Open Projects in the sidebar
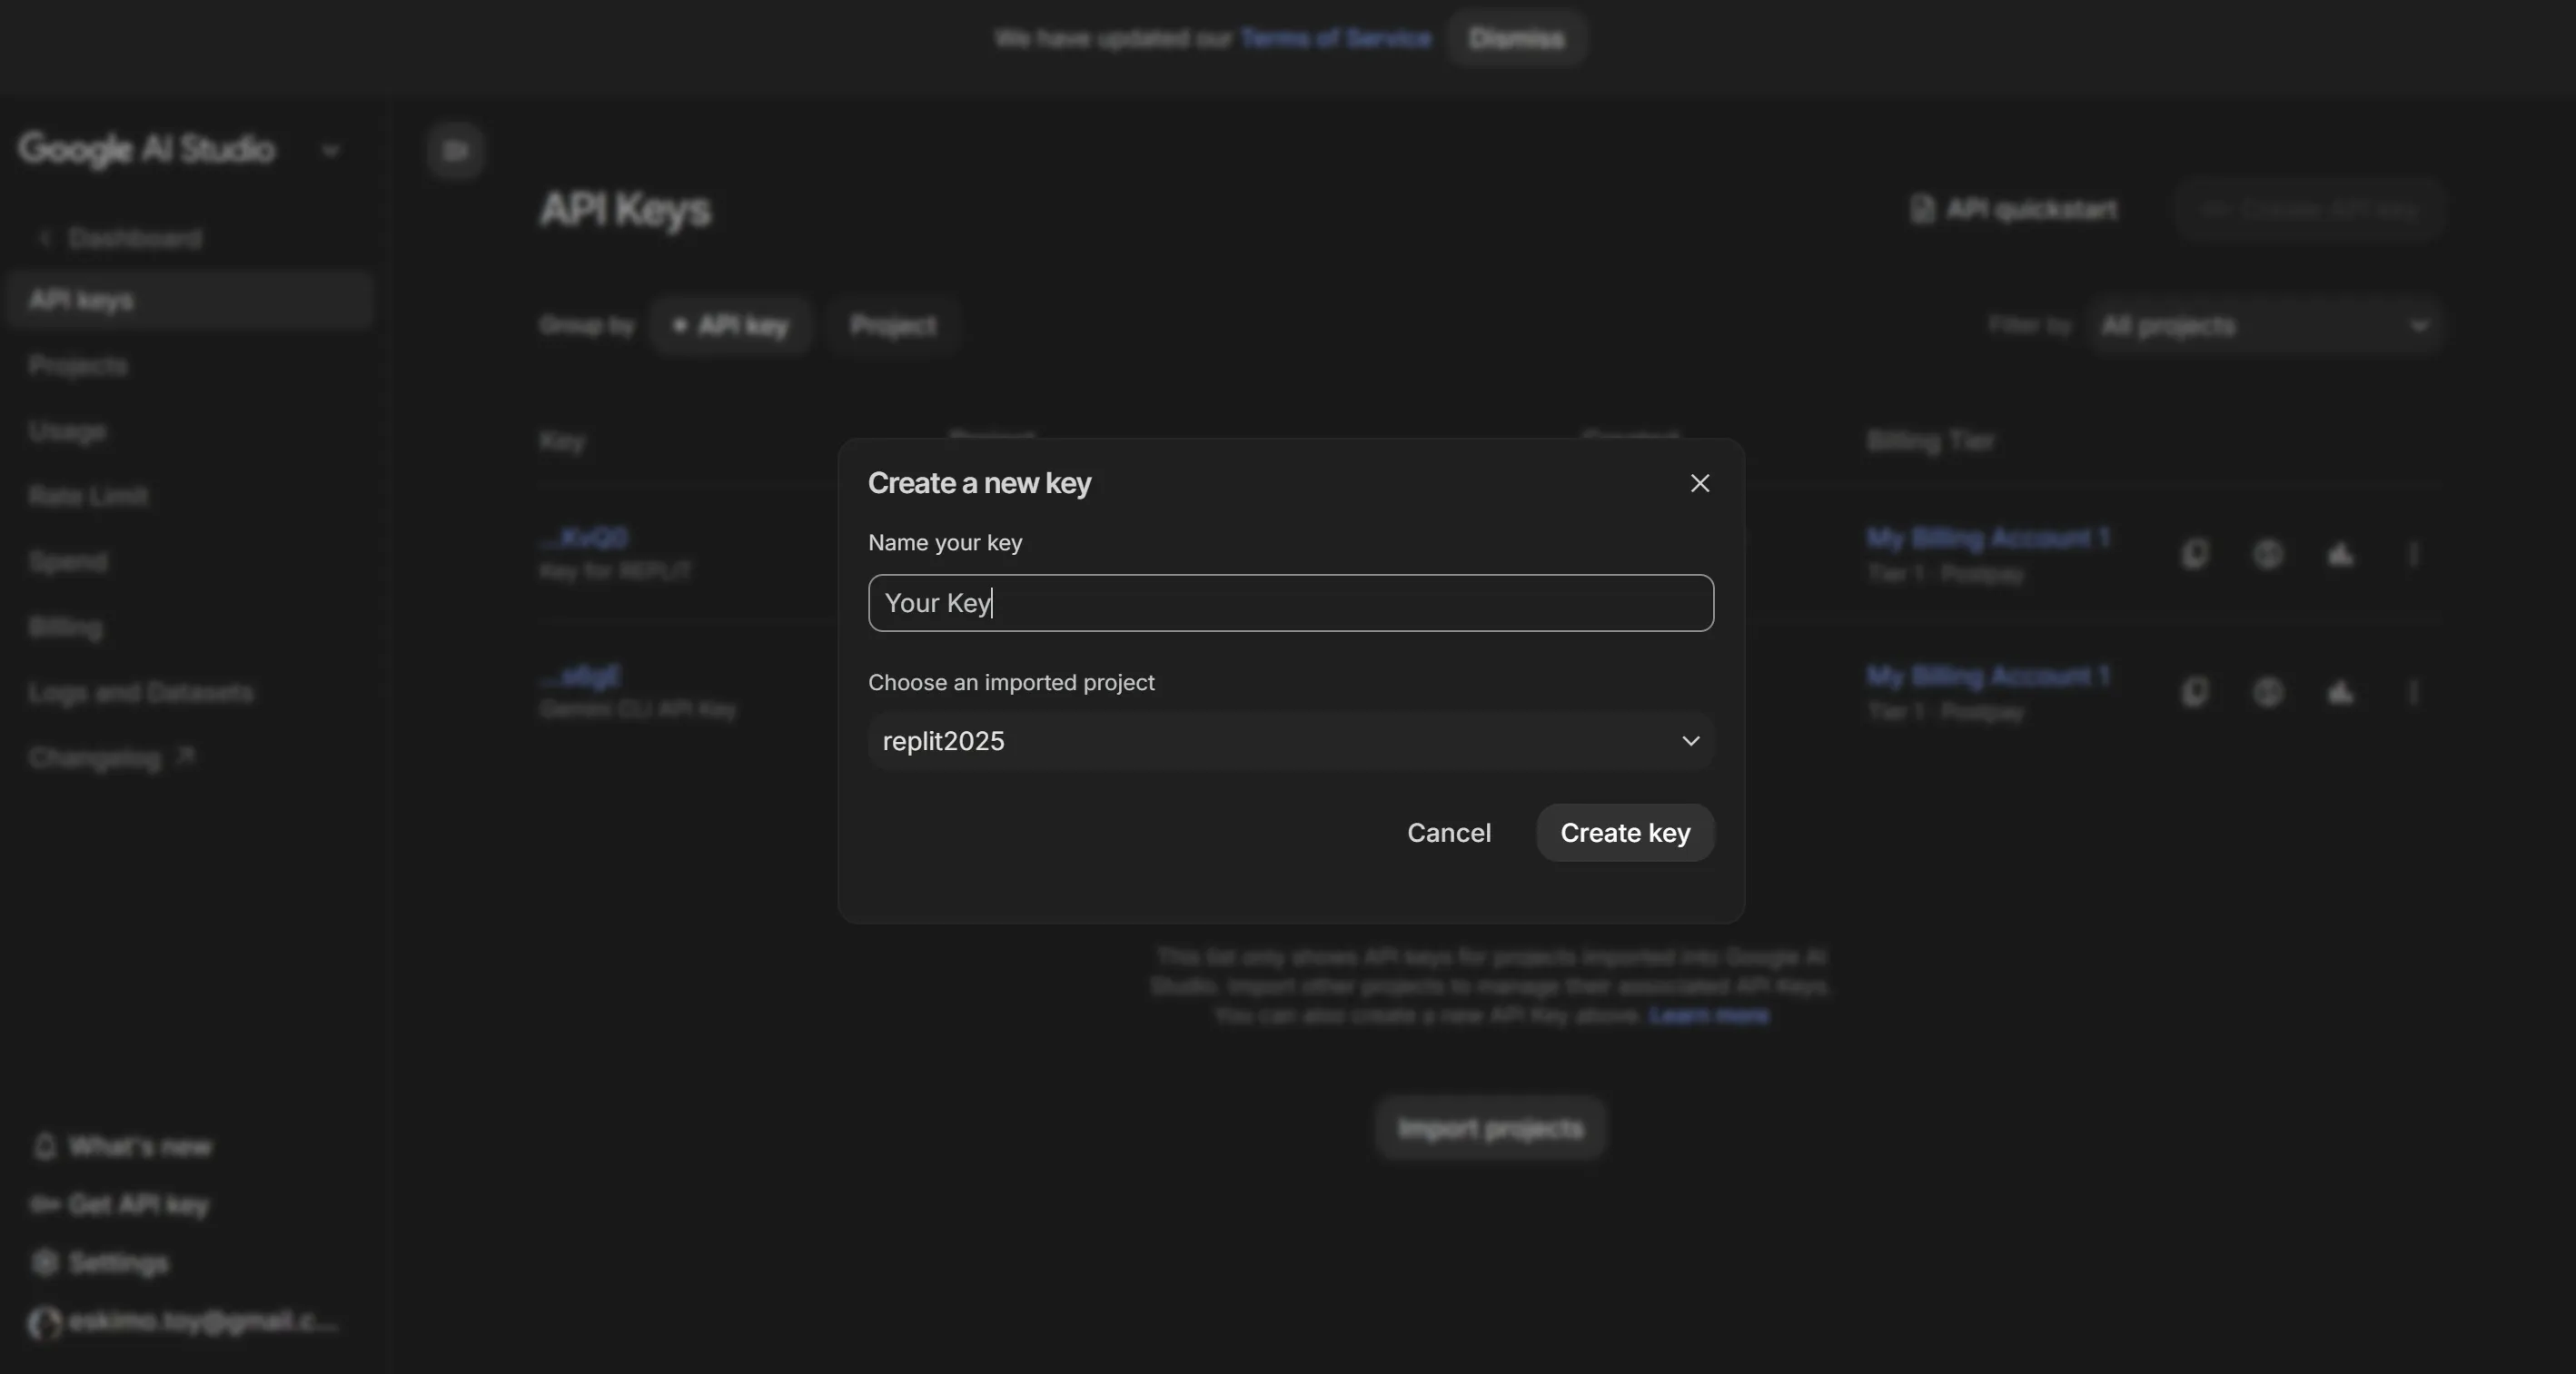The height and width of the screenshot is (1374, 2576). pyautogui.click(x=78, y=366)
